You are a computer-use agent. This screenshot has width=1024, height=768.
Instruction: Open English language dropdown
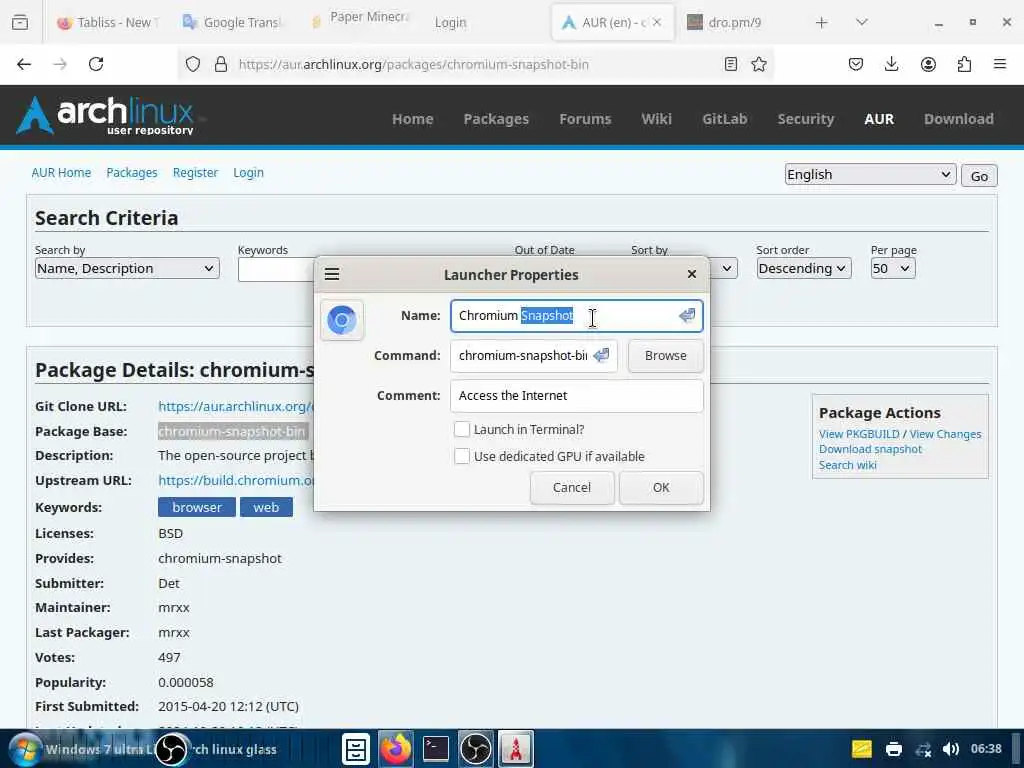(x=870, y=174)
